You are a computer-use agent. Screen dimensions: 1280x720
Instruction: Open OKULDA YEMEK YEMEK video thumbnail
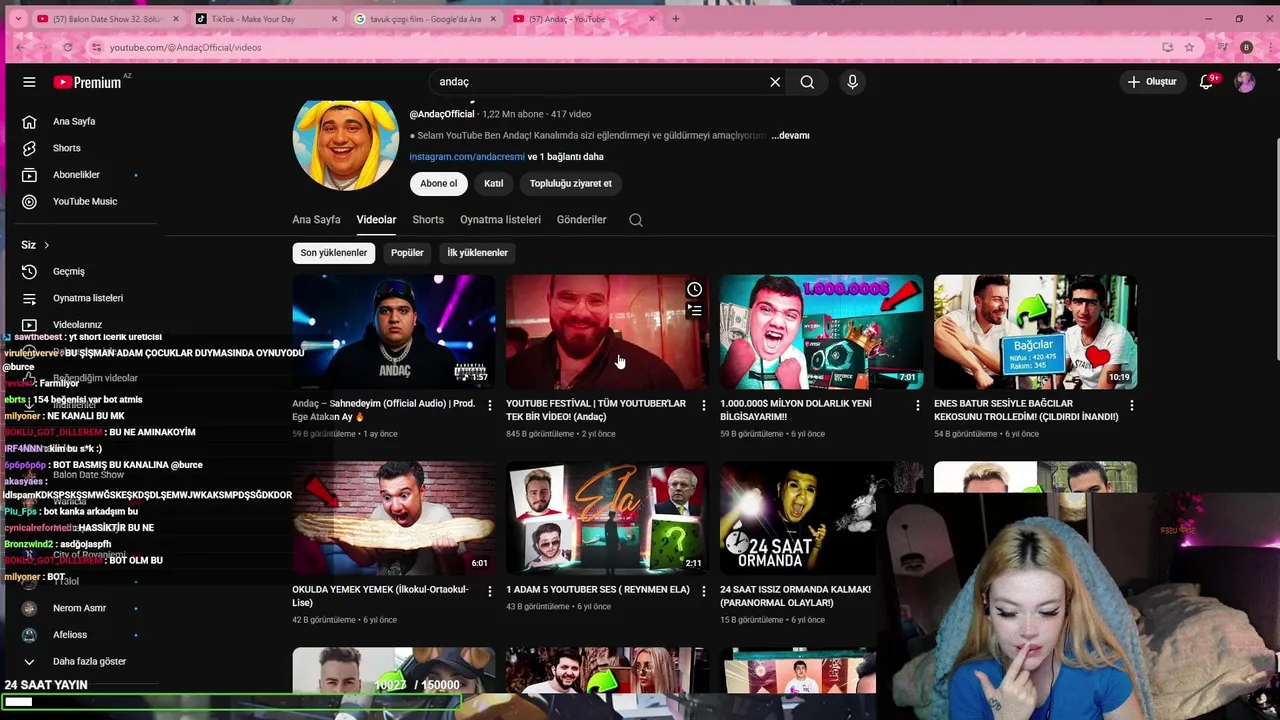click(394, 517)
